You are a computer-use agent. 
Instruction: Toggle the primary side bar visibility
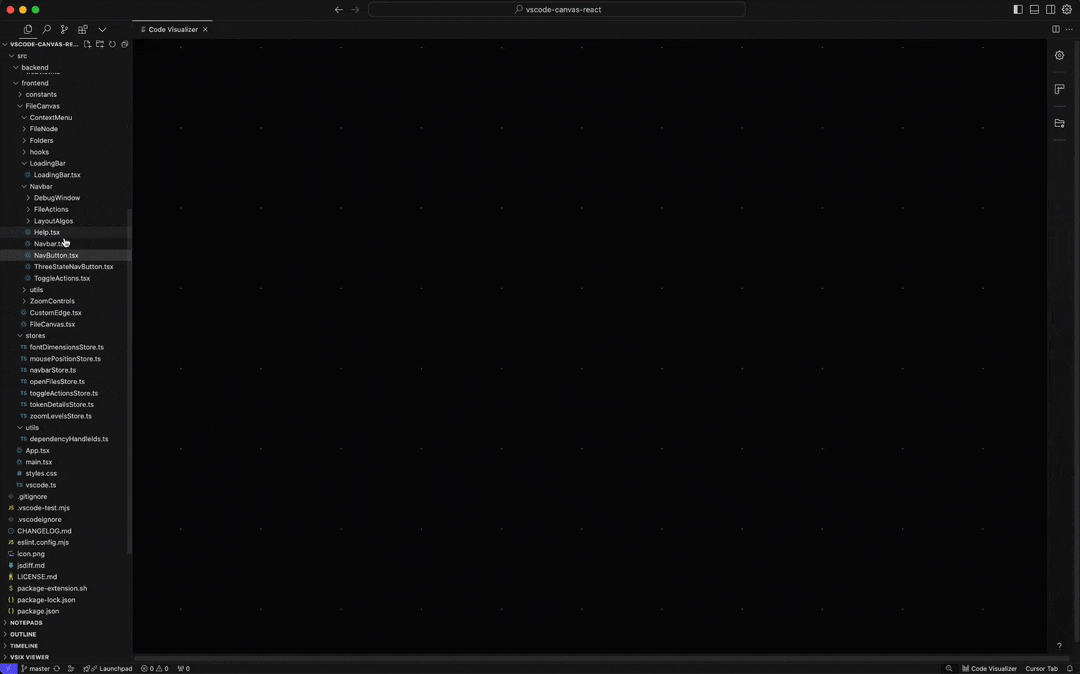(1018, 10)
